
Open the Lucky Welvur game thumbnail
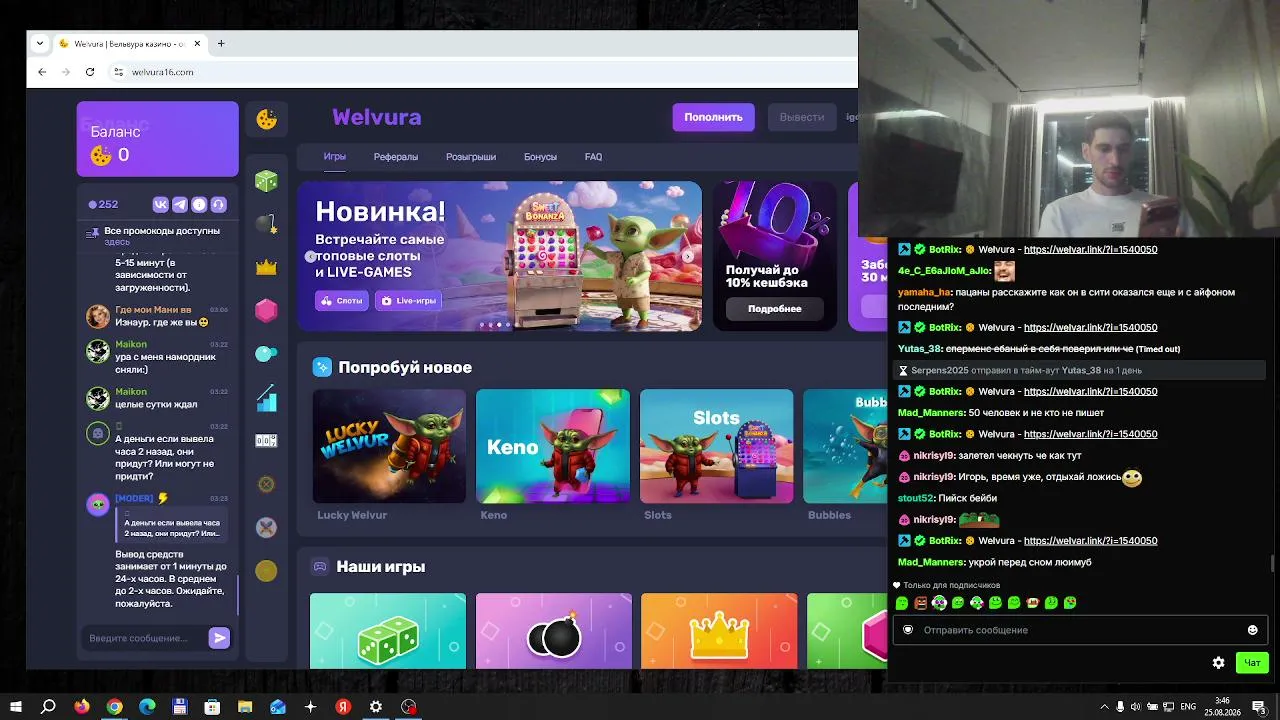click(389, 446)
